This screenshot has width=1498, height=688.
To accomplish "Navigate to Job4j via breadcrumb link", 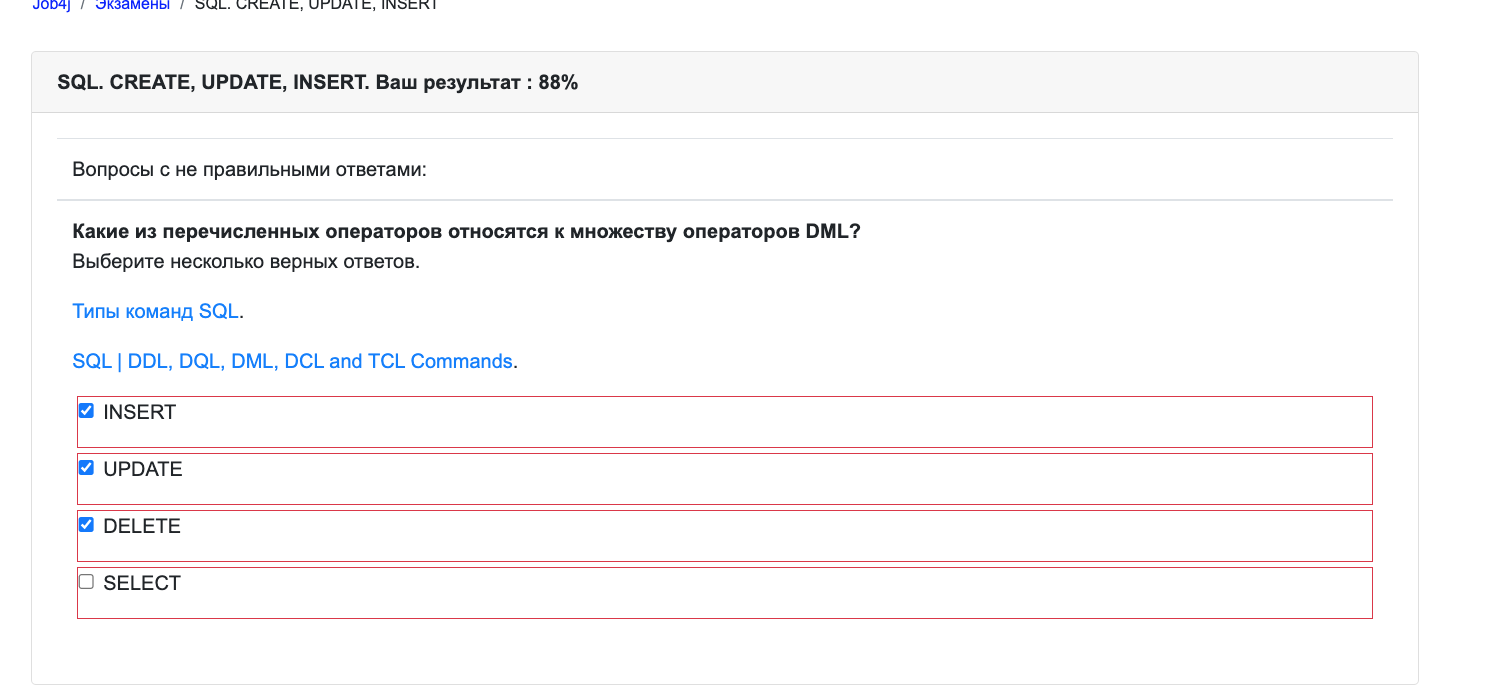I will click(x=50, y=5).
